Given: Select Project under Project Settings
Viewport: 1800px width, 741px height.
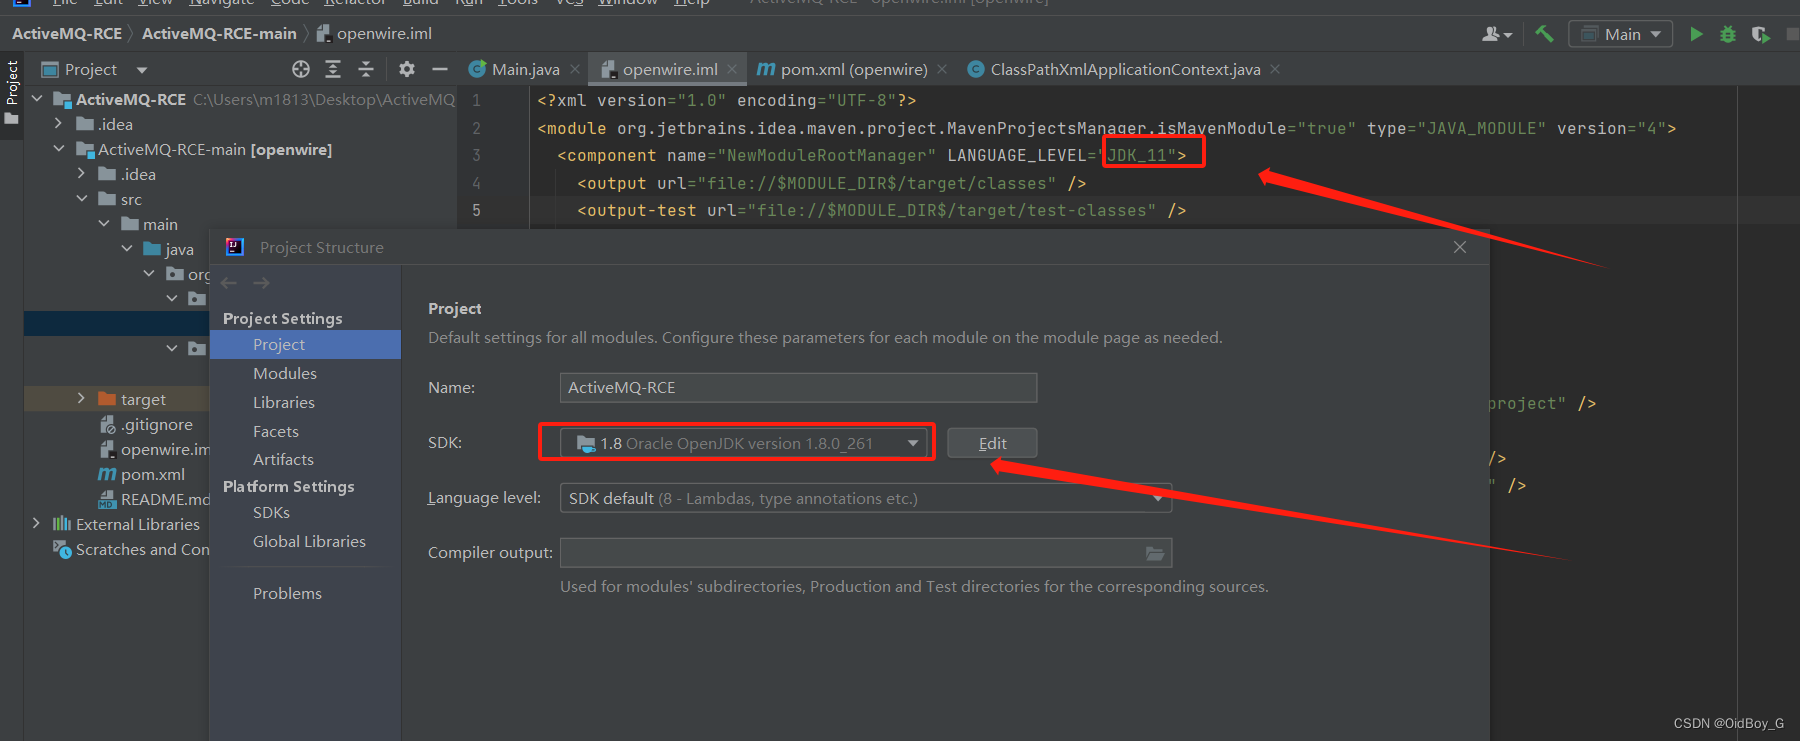Looking at the screenshot, I should (x=305, y=344).
